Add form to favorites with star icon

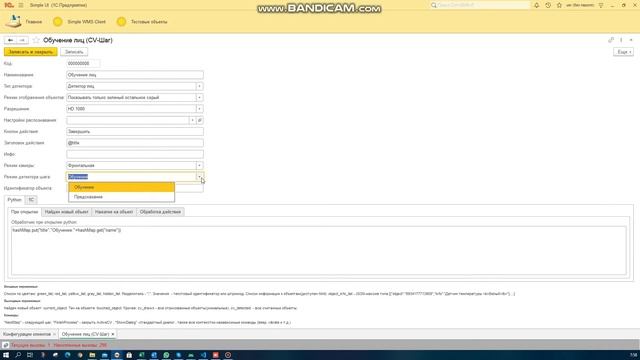click(x=36, y=40)
